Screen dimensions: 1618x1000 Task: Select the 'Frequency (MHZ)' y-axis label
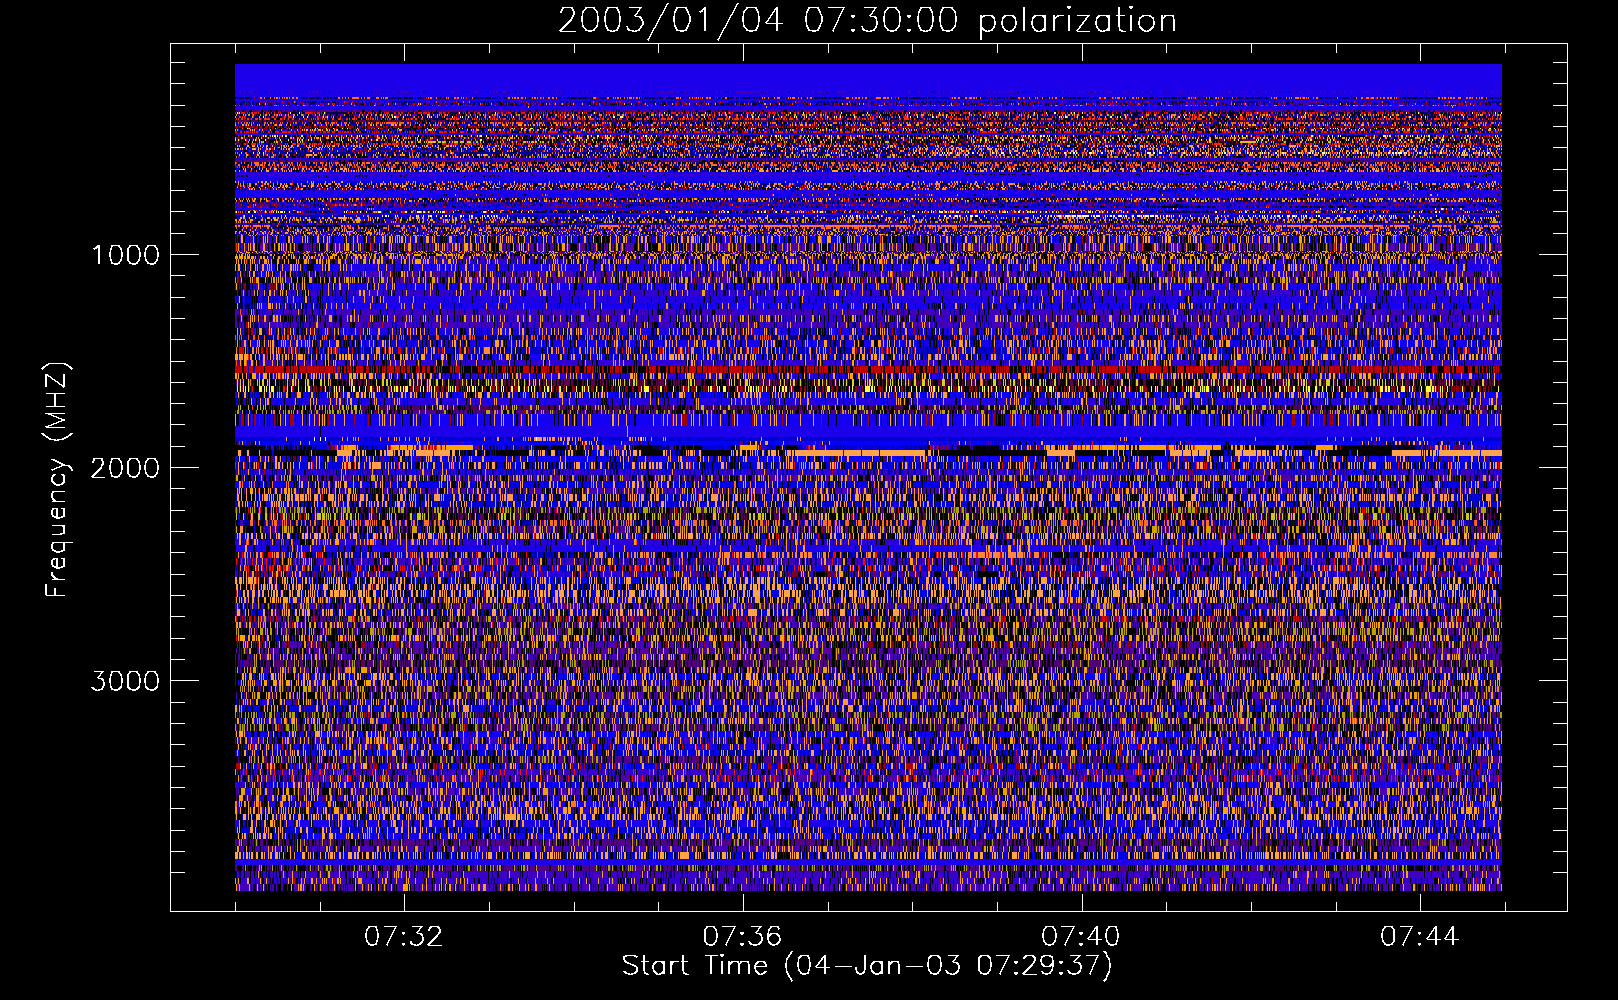(x=57, y=479)
